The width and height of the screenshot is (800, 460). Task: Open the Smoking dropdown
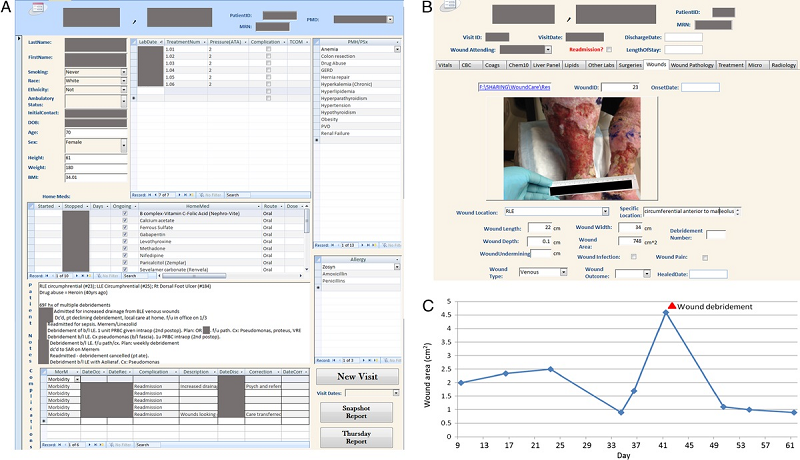point(123,73)
